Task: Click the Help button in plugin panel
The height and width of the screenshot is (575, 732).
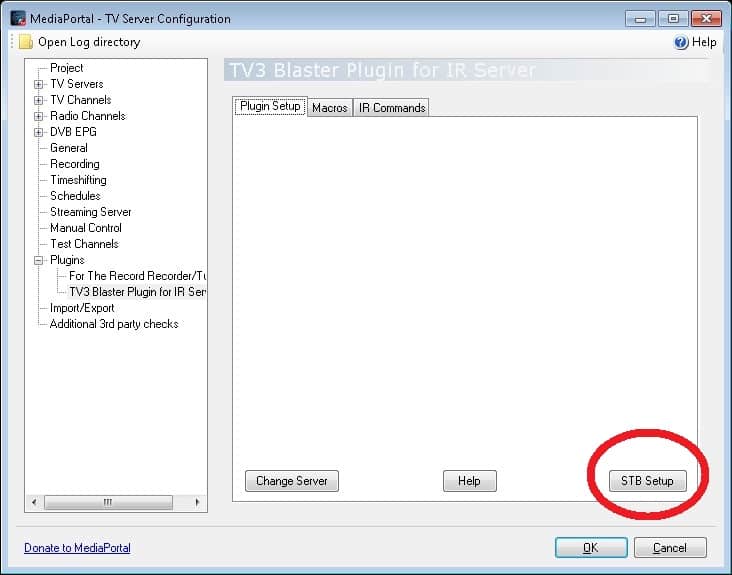Action: point(469,481)
